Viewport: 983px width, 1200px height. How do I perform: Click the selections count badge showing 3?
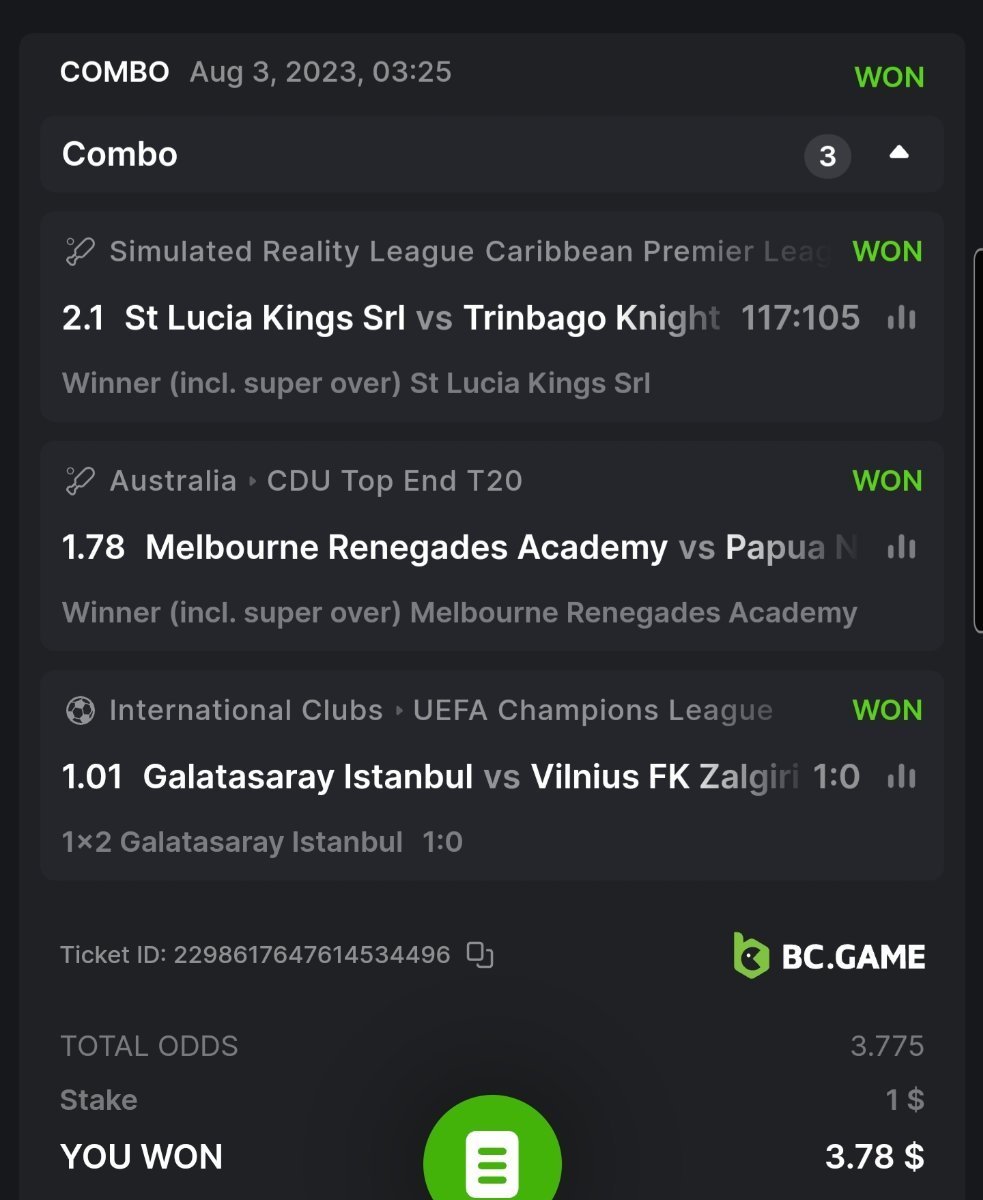pyautogui.click(x=827, y=156)
